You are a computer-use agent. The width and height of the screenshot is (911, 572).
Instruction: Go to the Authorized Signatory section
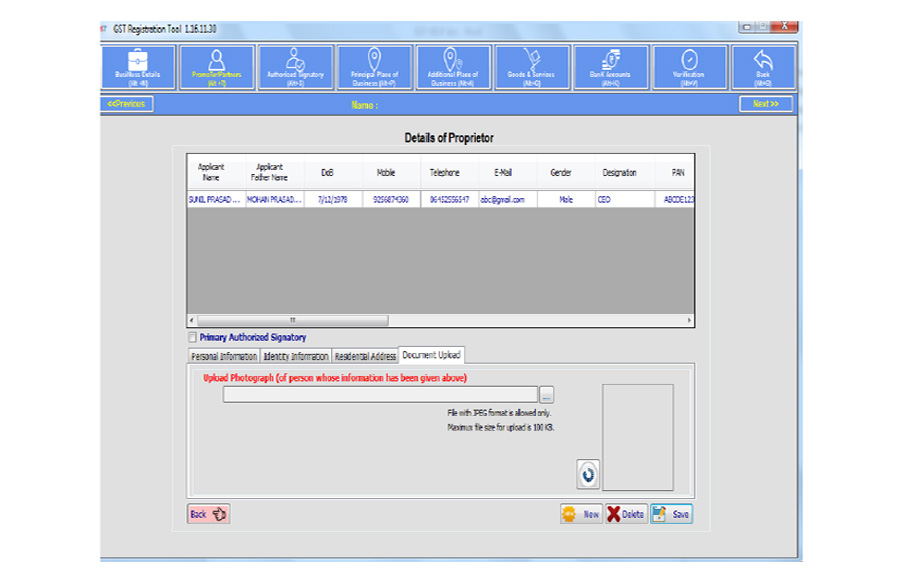tap(295, 67)
